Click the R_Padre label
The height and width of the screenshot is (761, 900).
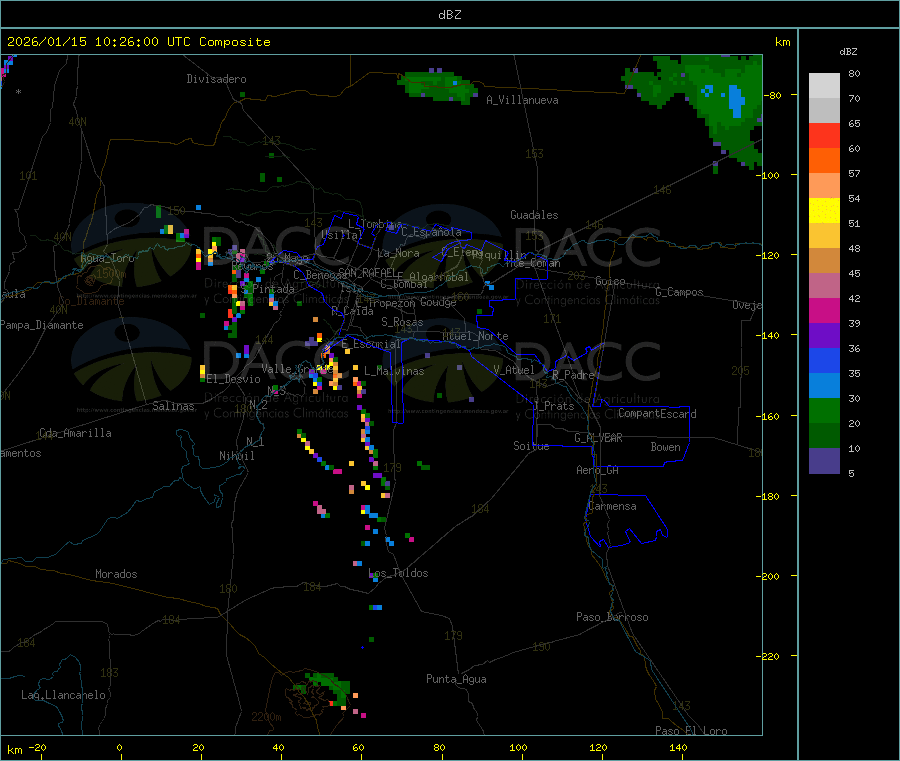tap(573, 375)
